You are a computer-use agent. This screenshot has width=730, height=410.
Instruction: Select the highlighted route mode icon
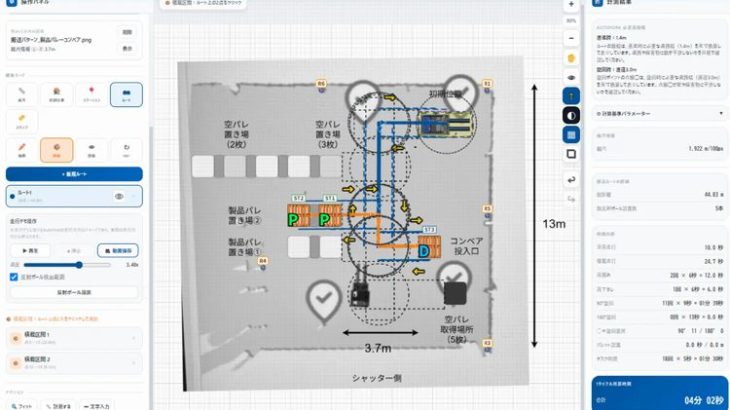point(126,94)
